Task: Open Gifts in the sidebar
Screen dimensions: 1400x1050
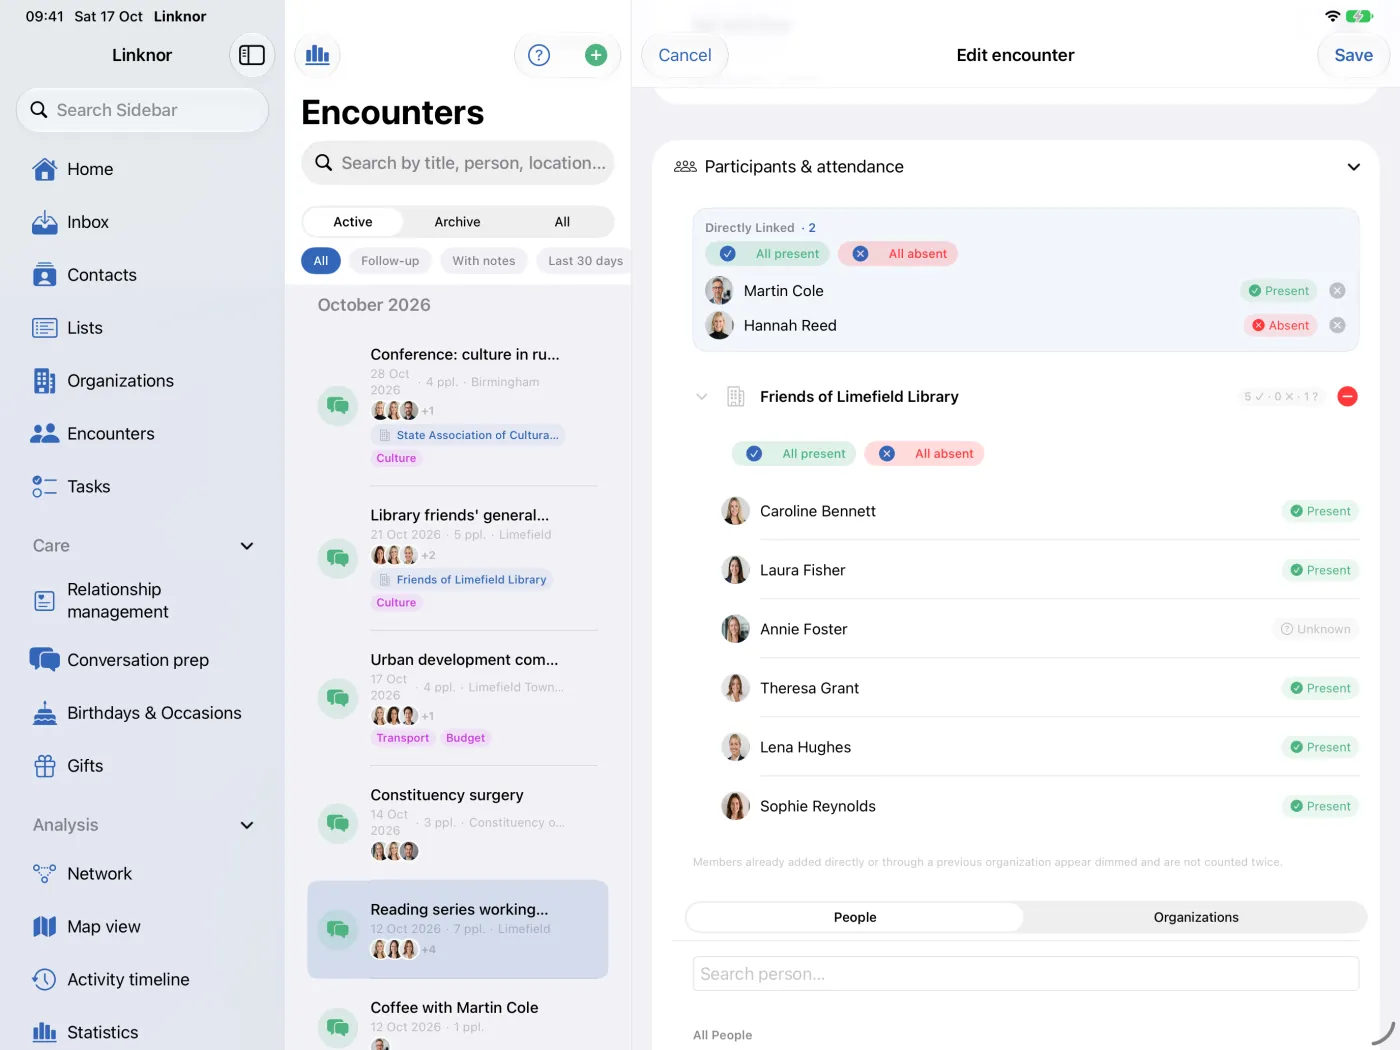Action: click(142, 766)
